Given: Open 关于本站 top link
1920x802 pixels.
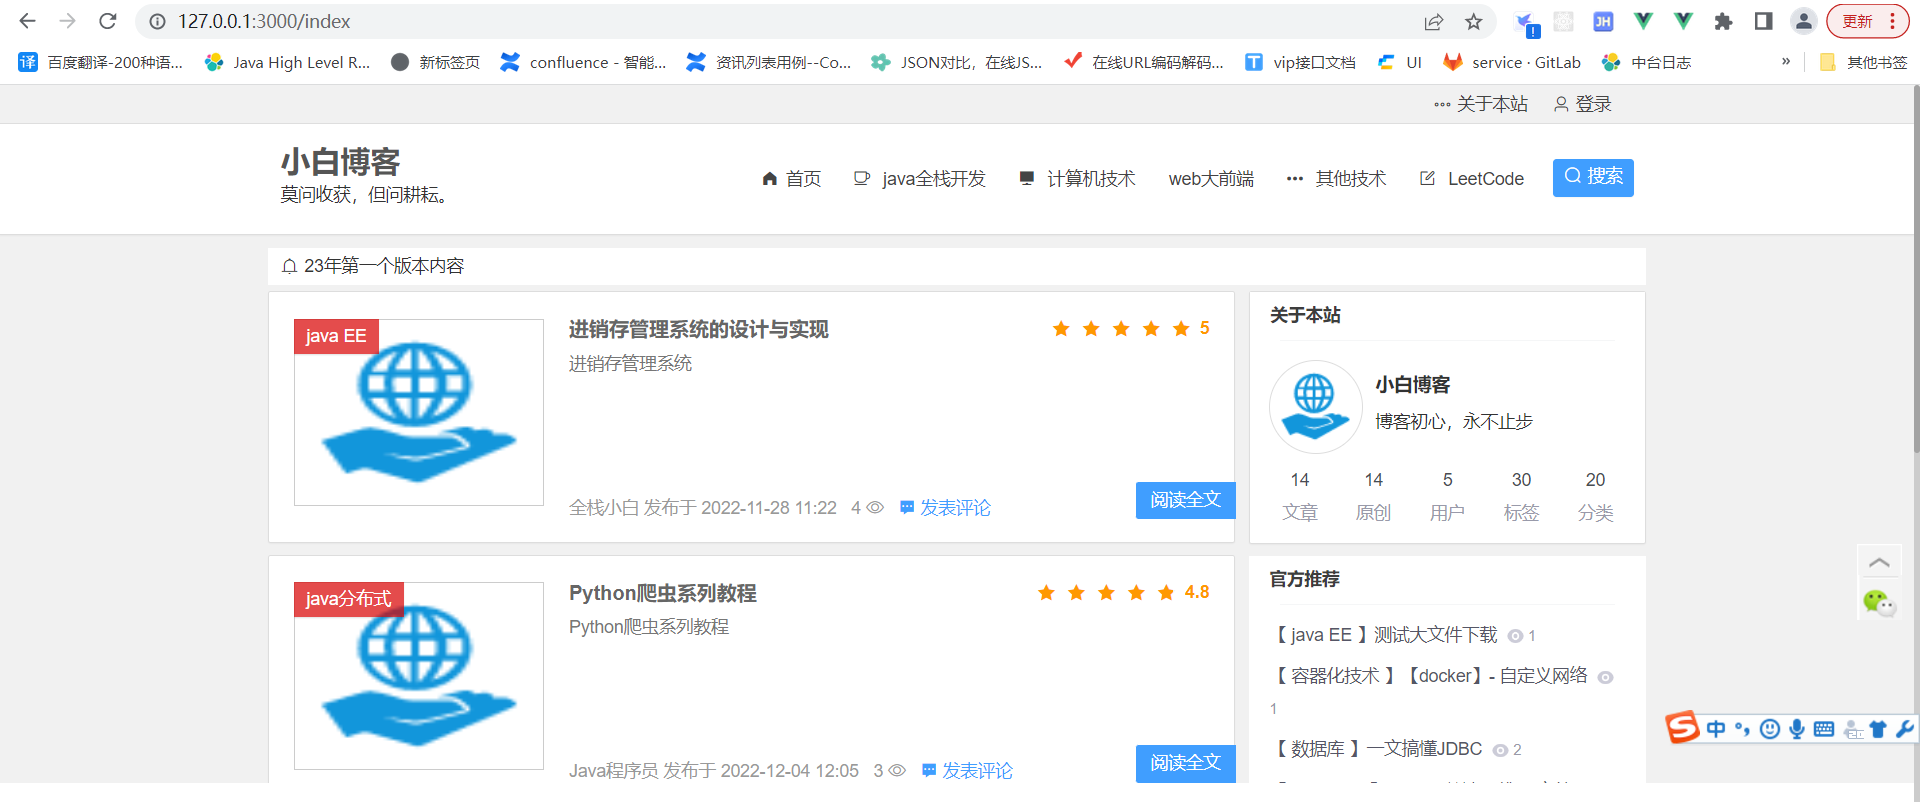Looking at the screenshot, I should point(1481,104).
